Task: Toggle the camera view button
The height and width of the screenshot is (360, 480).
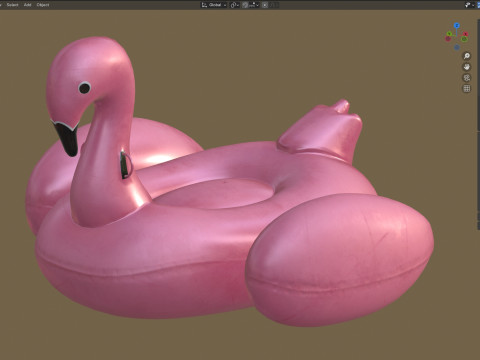Action: (x=467, y=78)
